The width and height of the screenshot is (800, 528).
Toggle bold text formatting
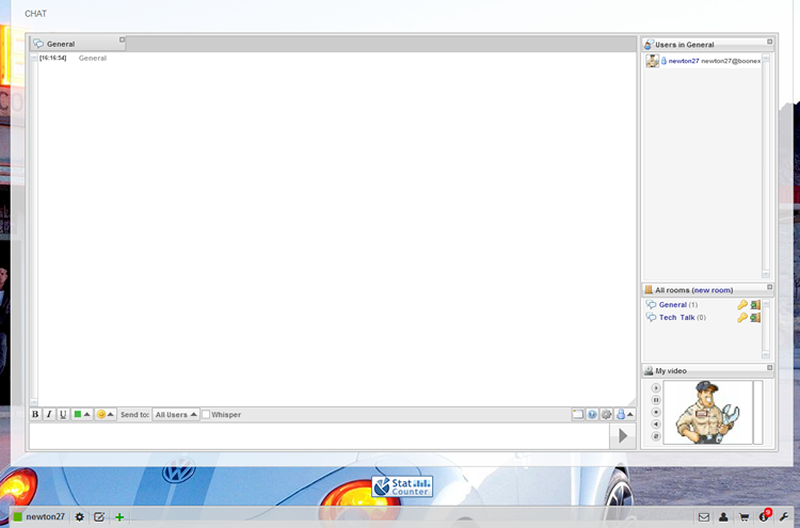coord(35,414)
